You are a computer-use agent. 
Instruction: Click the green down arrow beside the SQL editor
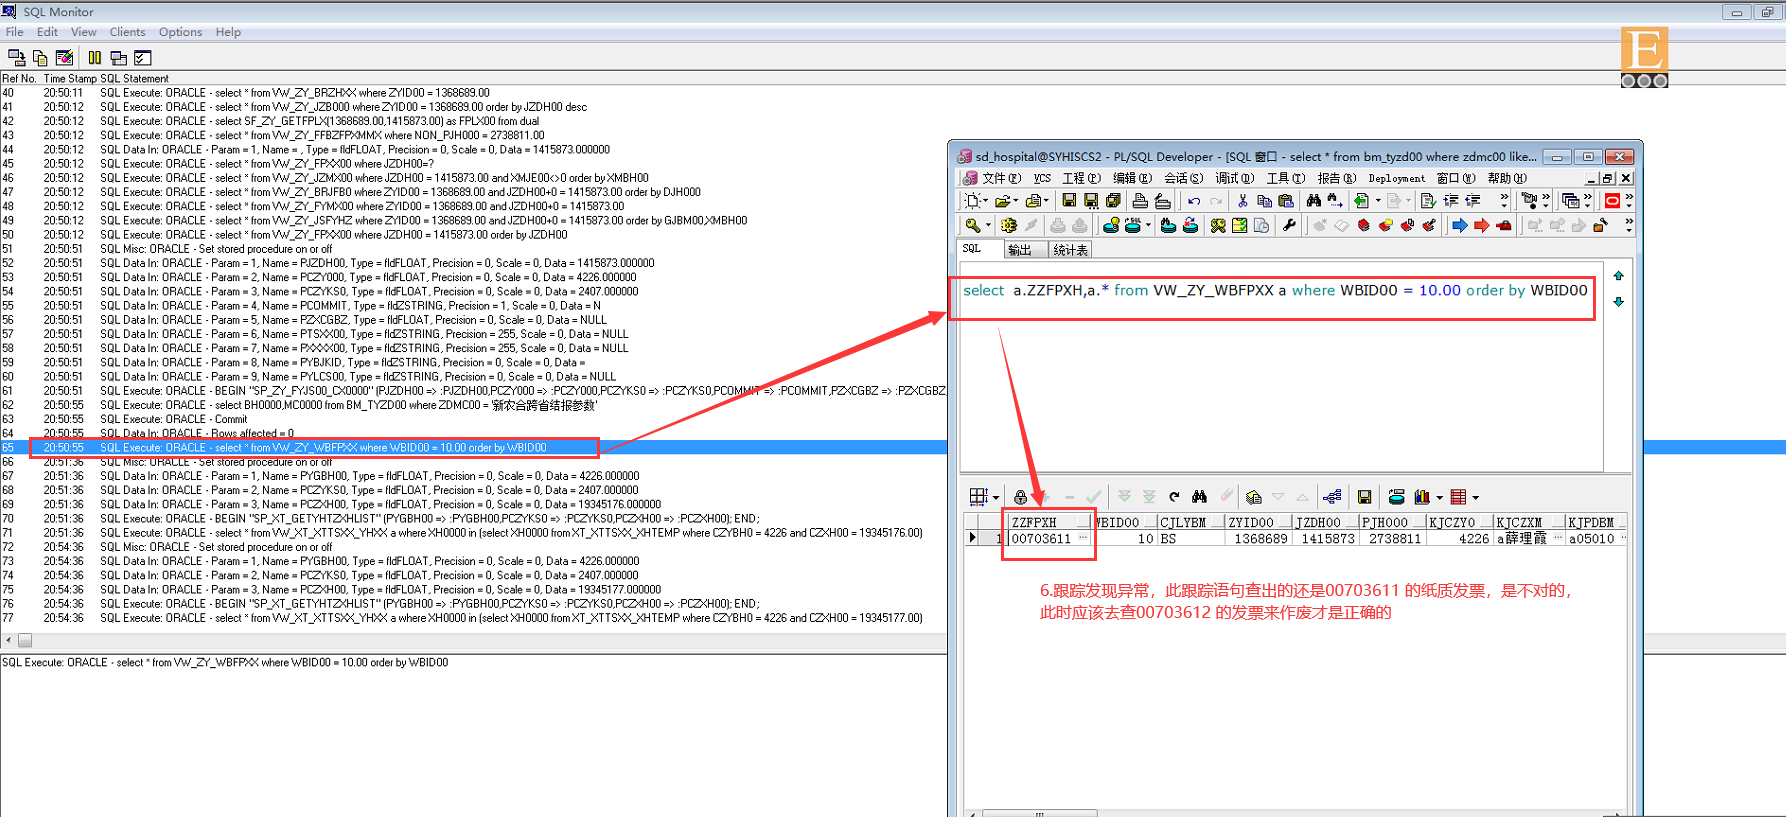pyautogui.click(x=1619, y=302)
